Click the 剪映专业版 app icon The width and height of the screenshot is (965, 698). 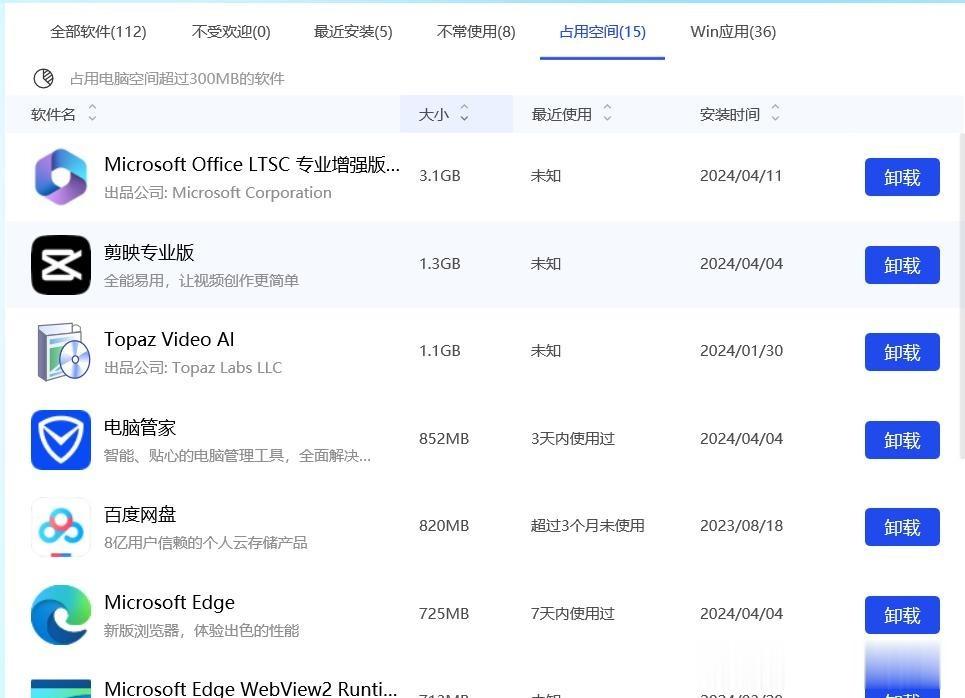click(x=61, y=265)
